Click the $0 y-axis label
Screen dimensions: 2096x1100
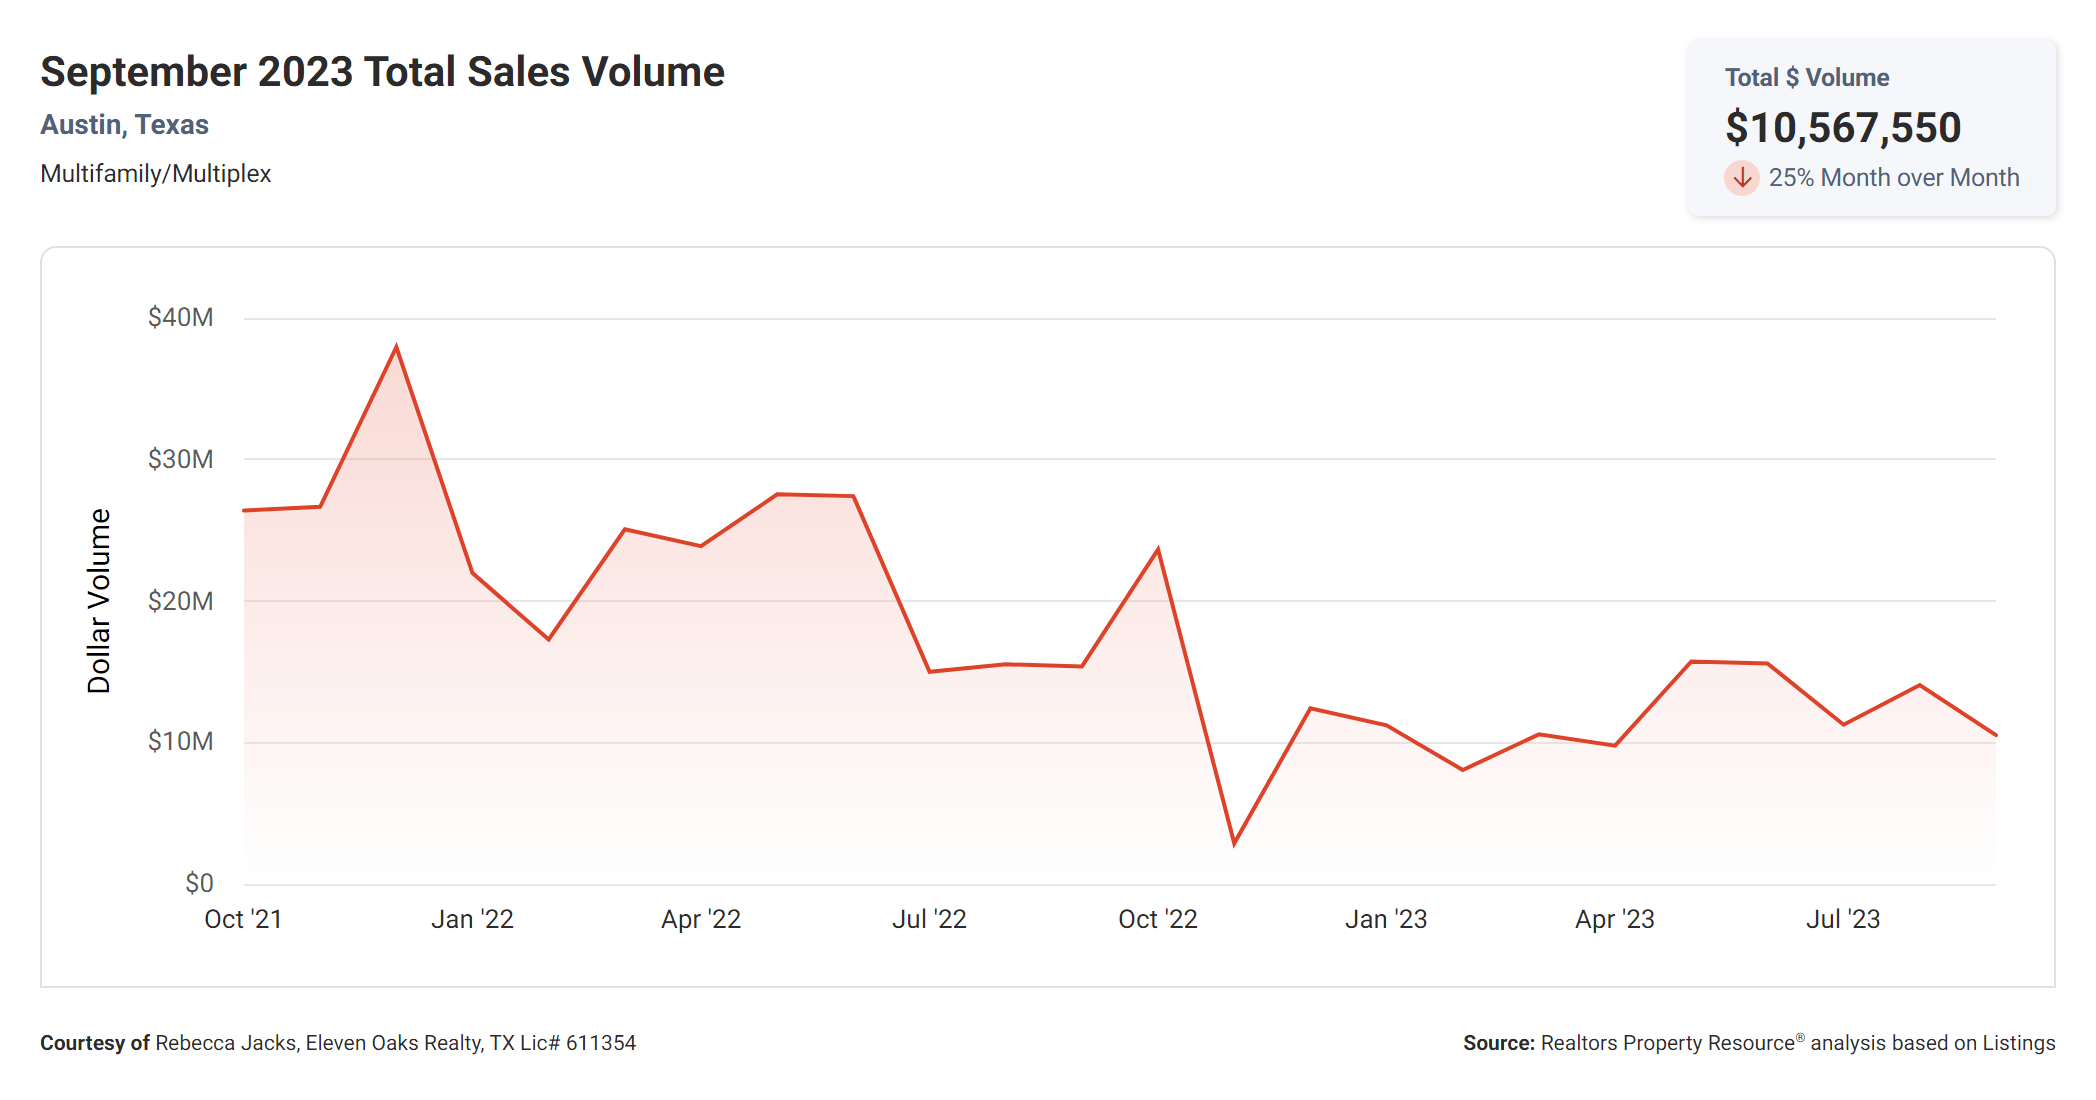pos(199,884)
